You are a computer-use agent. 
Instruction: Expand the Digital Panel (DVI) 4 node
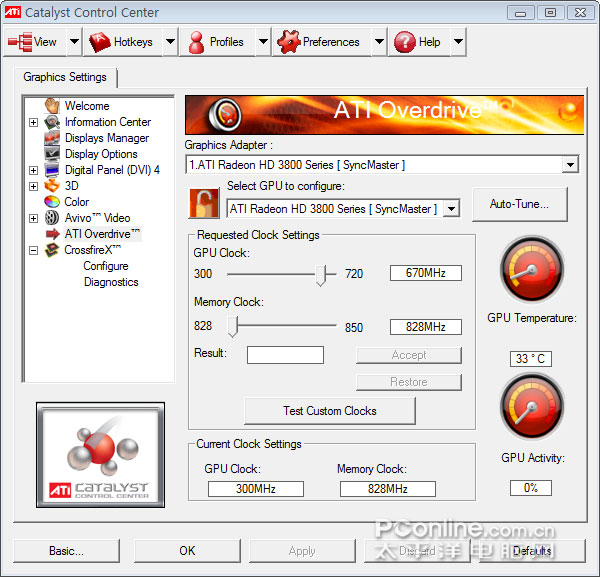coord(34,170)
